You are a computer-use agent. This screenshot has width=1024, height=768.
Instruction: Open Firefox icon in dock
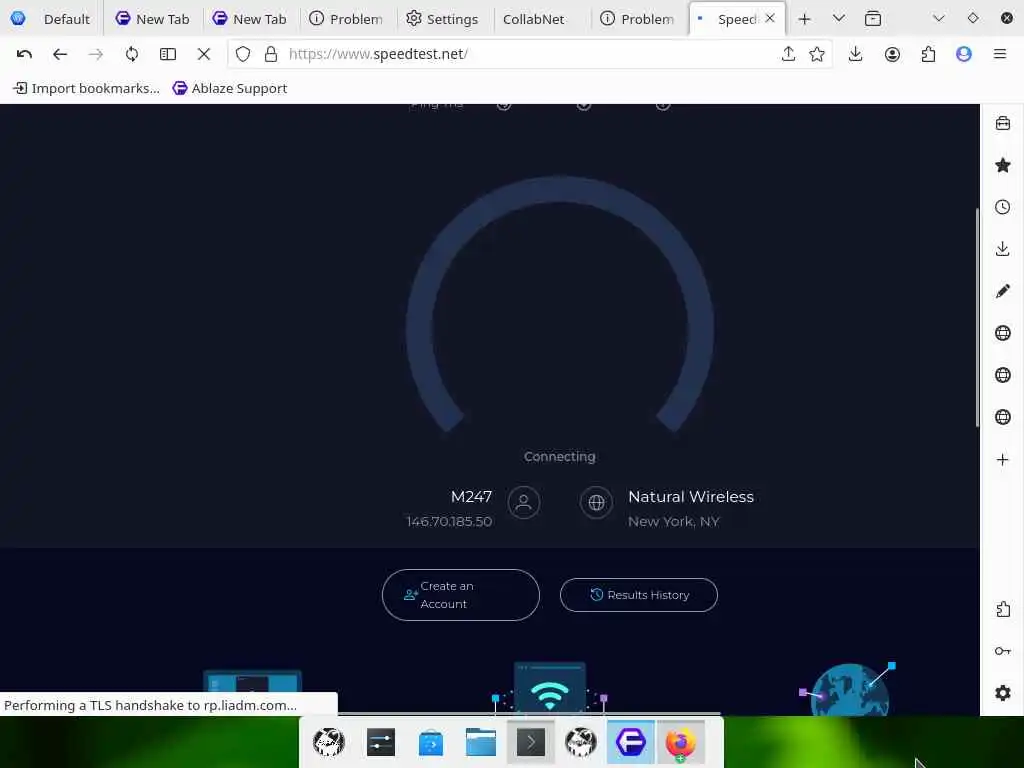coord(680,743)
